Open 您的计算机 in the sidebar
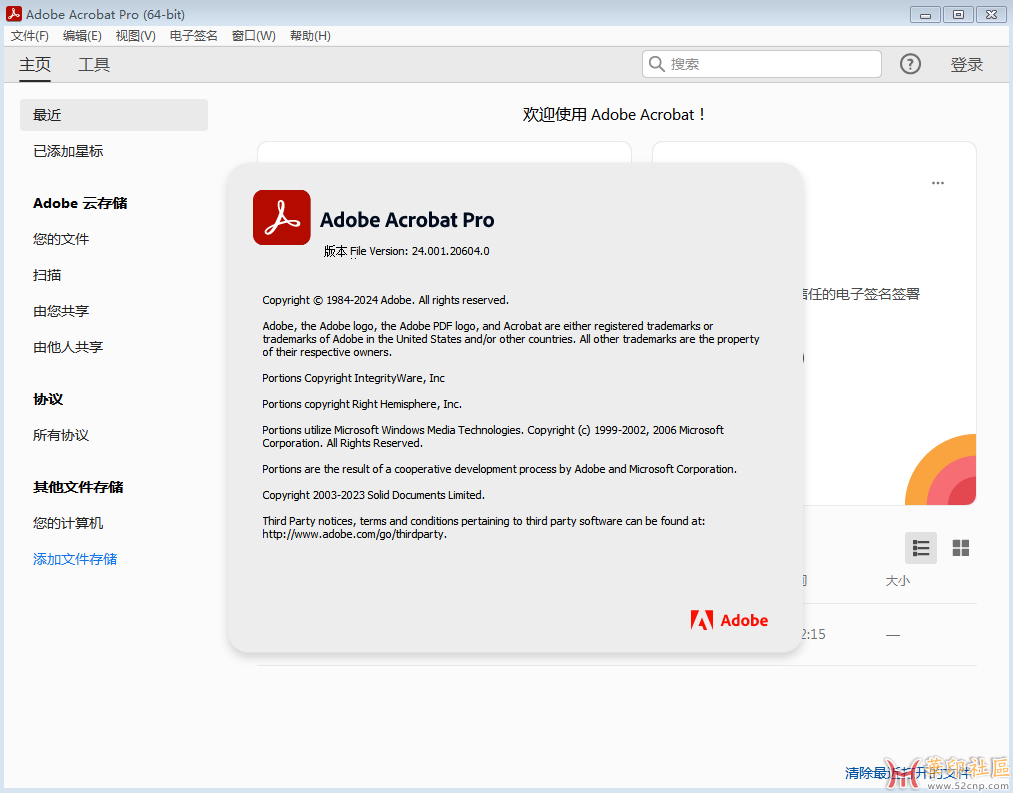Image resolution: width=1013 pixels, height=793 pixels. coord(68,523)
